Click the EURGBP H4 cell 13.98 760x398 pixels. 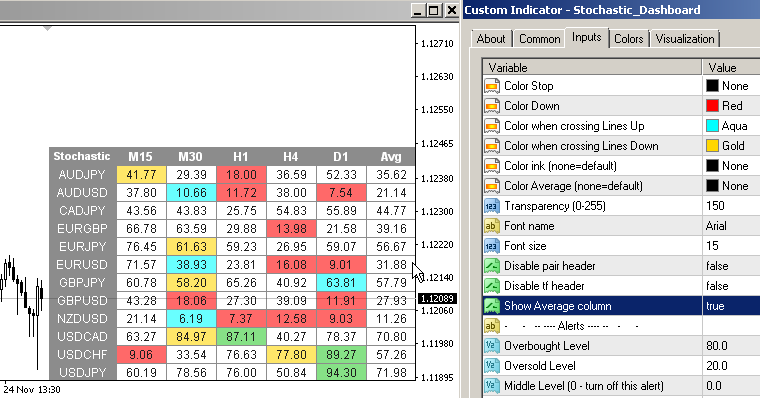point(291,228)
